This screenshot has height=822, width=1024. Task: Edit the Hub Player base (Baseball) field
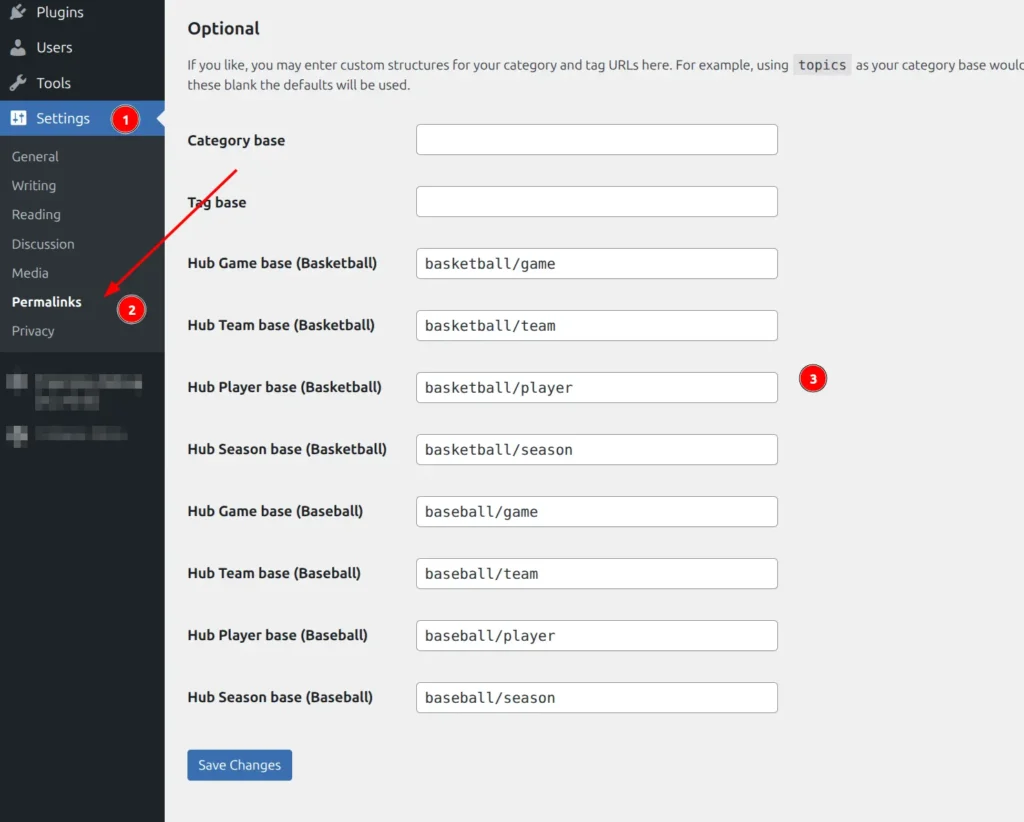597,636
